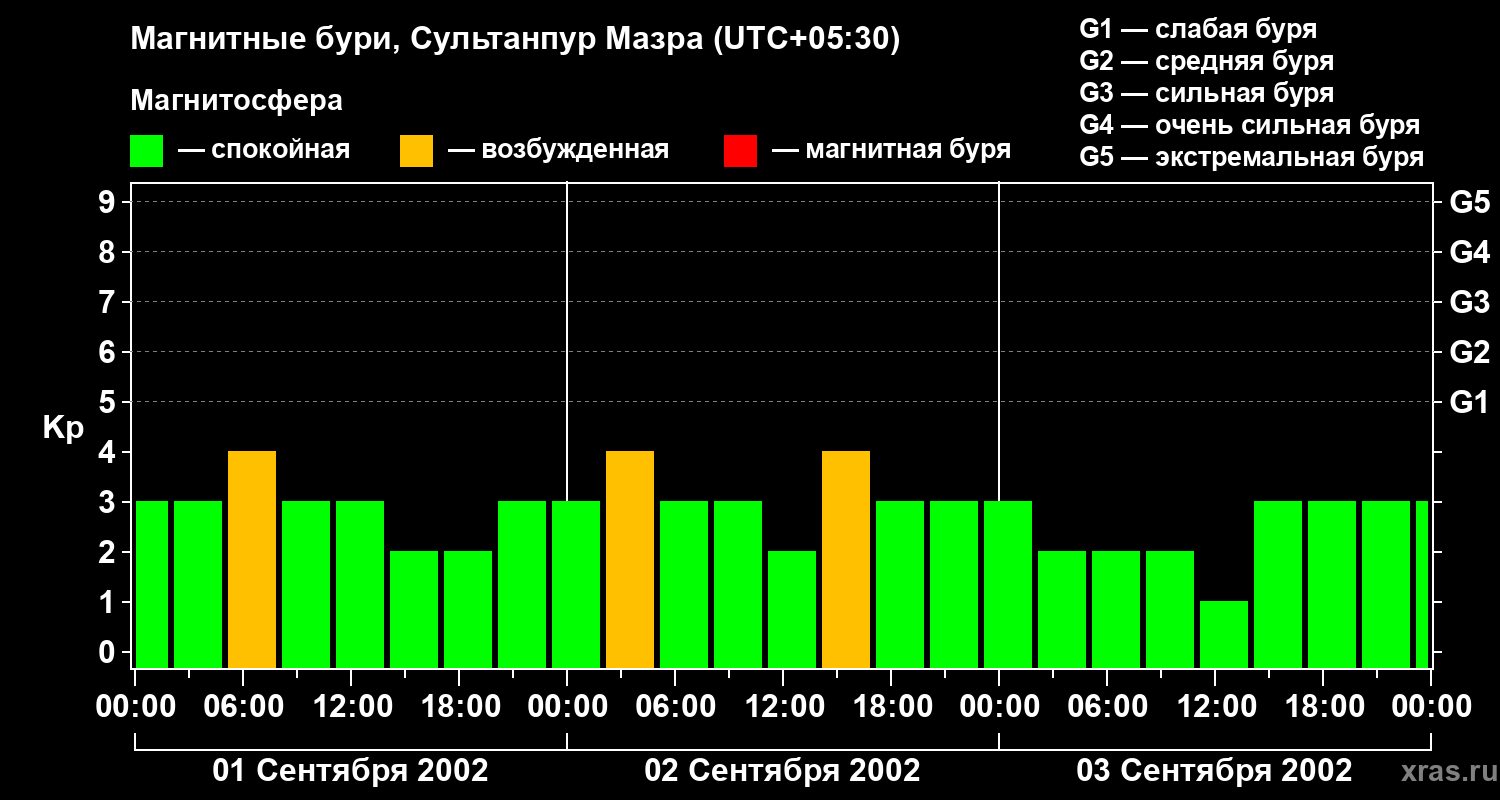This screenshot has height=800, width=1500.
Task: Click the 'G2 — средняя буря' legend line
Action: (1207, 61)
